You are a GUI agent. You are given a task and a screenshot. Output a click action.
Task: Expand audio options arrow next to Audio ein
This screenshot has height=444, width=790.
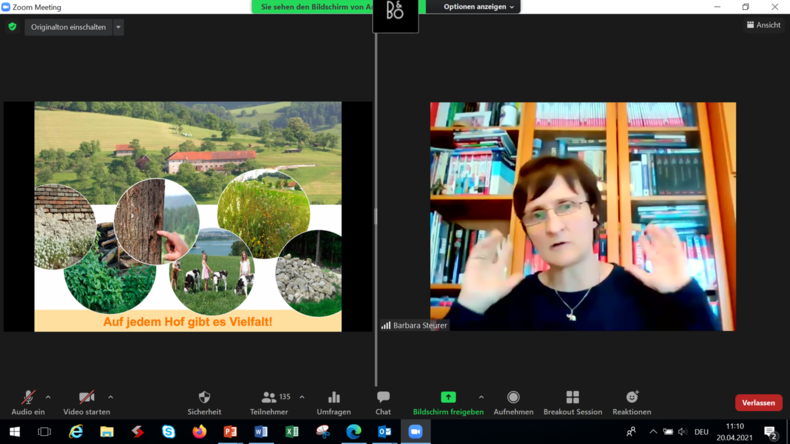48,397
